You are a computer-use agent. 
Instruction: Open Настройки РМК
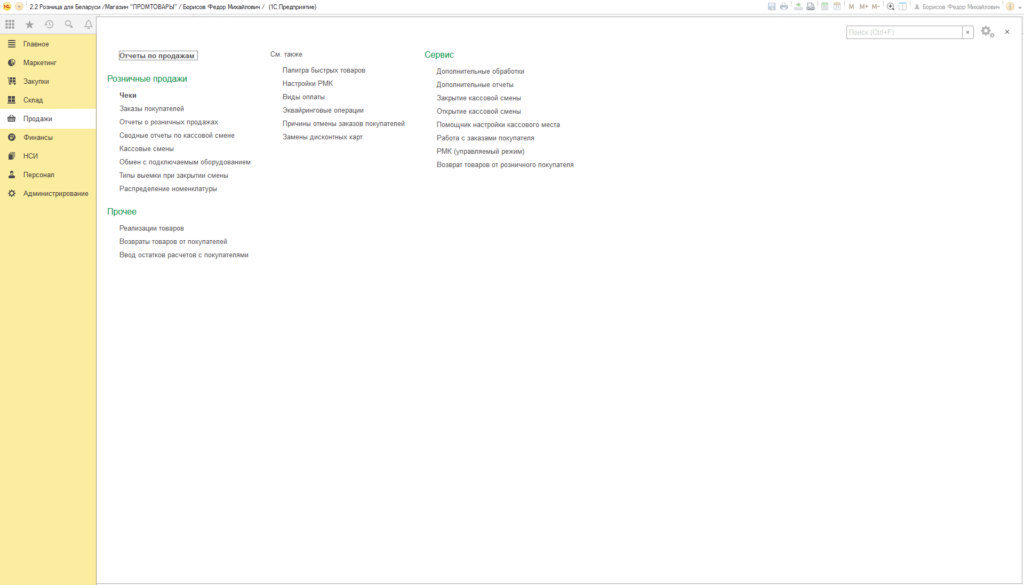pos(308,84)
